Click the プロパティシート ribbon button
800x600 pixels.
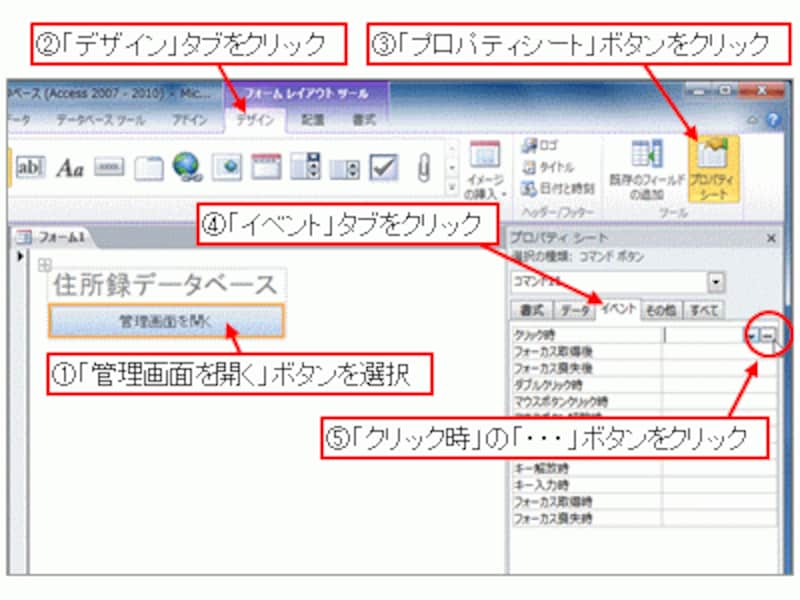pyautogui.click(x=713, y=169)
